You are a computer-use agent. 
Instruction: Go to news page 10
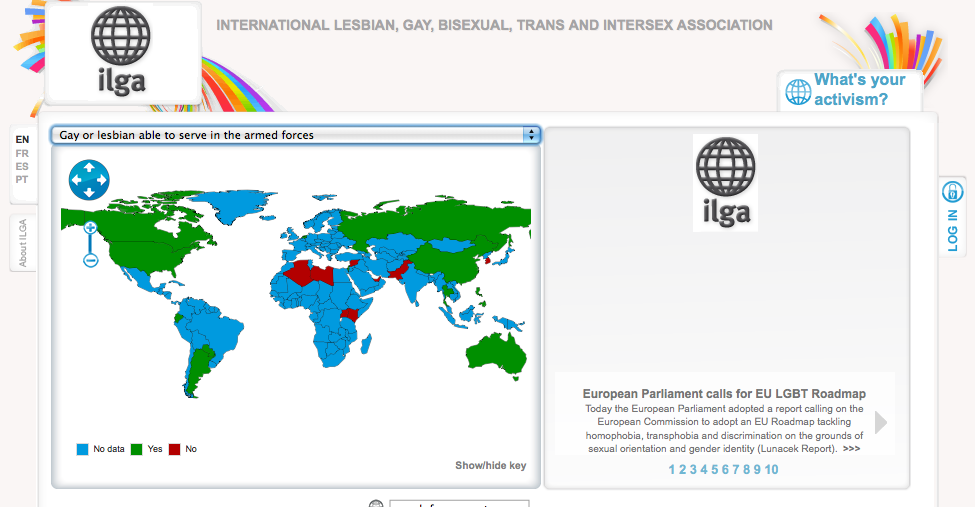coord(771,470)
